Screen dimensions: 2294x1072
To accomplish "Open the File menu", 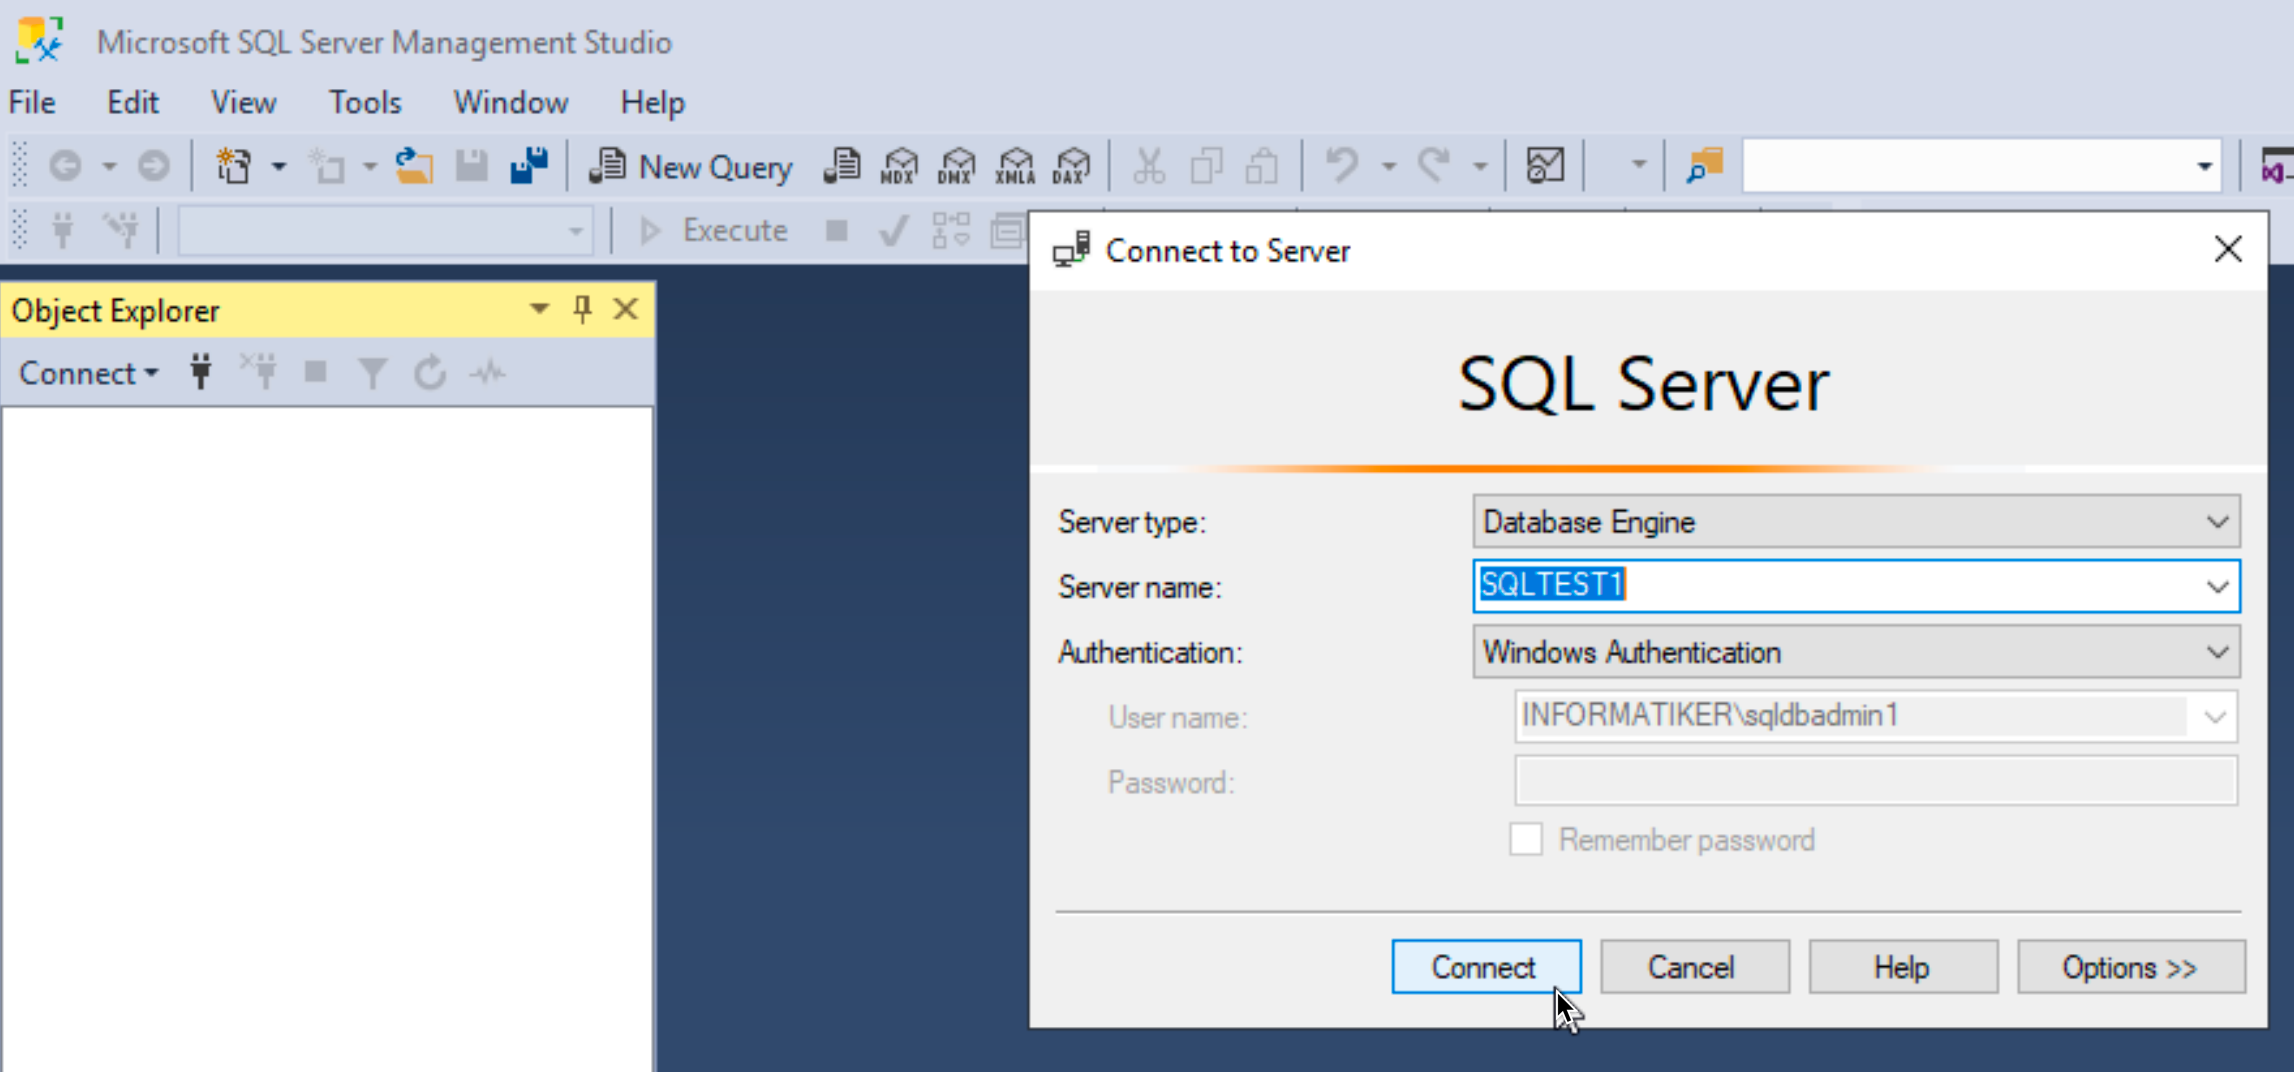I will coord(32,102).
